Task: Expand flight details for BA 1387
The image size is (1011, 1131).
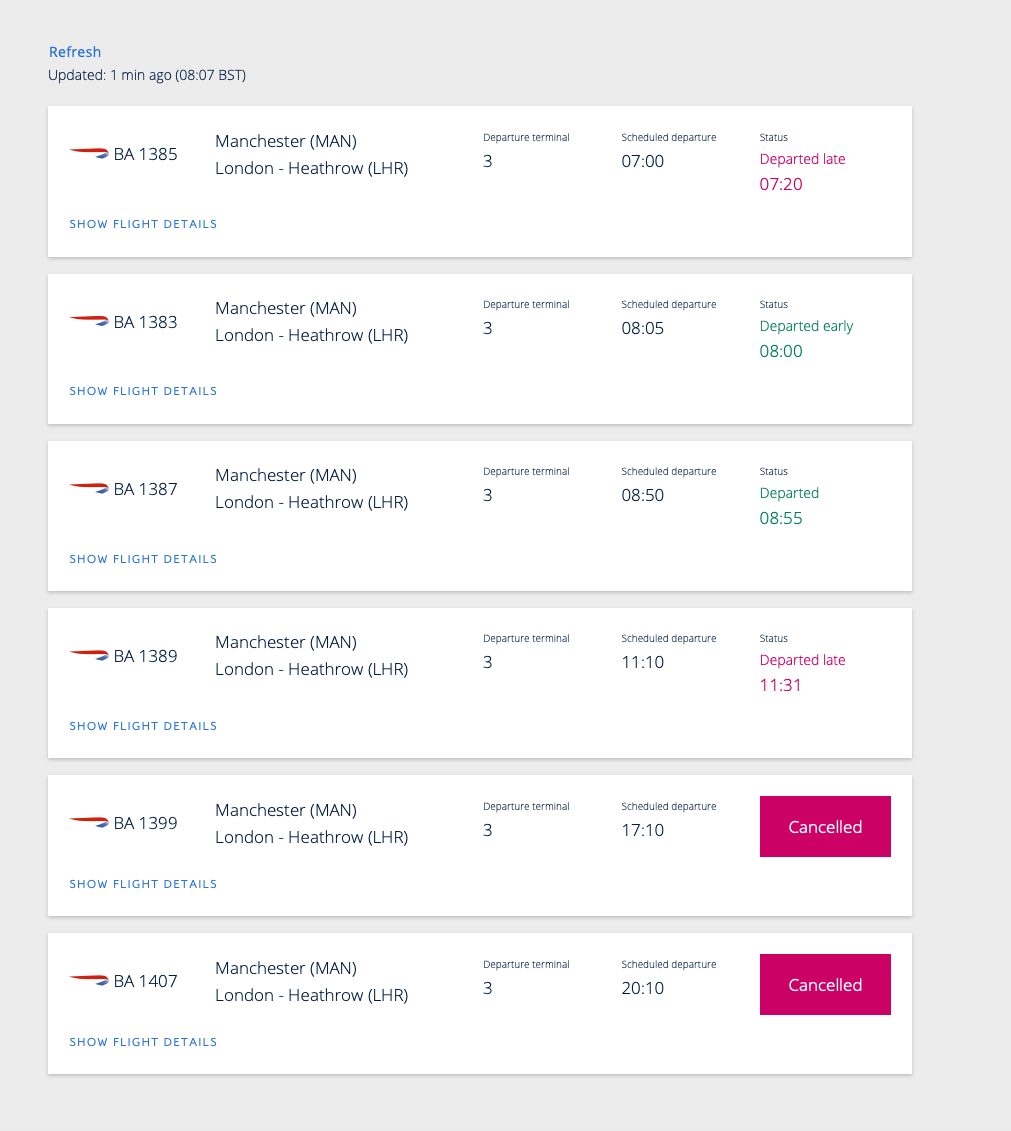Action: pyautogui.click(x=144, y=559)
